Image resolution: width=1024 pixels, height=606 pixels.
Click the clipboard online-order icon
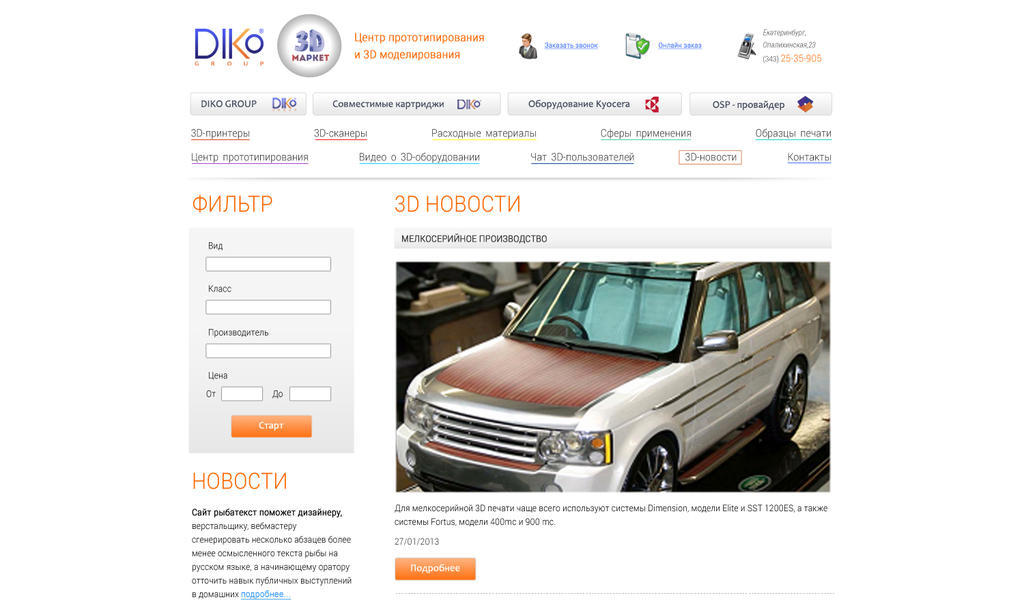click(x=637, y=46)
